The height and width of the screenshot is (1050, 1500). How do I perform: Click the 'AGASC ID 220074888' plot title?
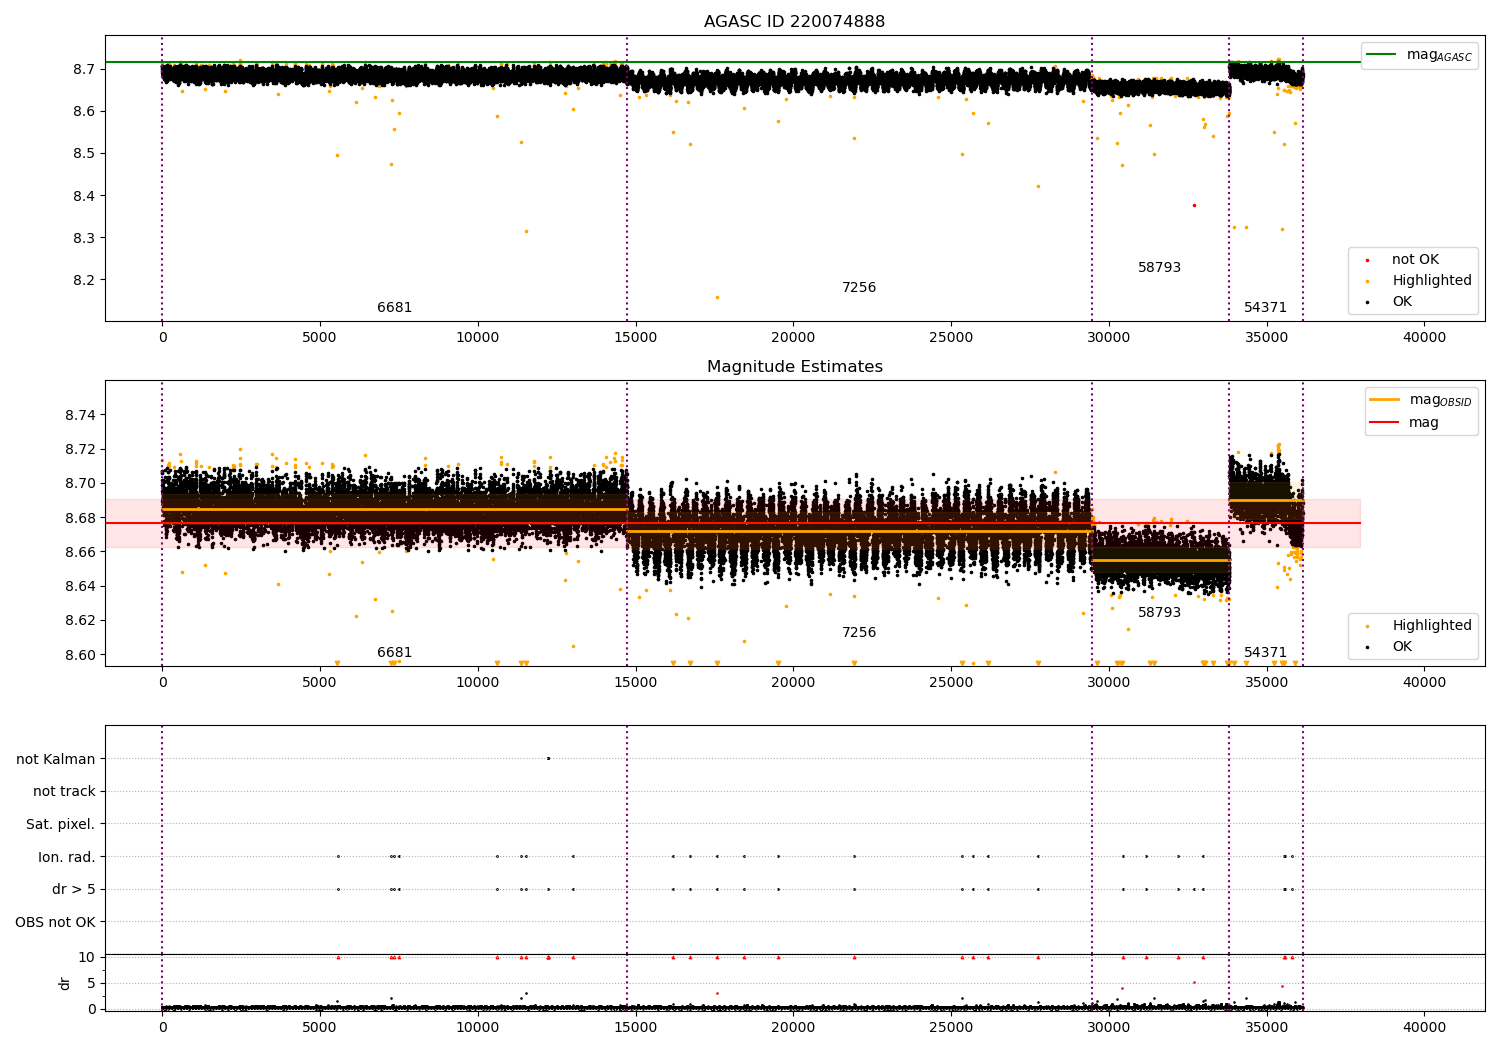[x=794, y=22]
